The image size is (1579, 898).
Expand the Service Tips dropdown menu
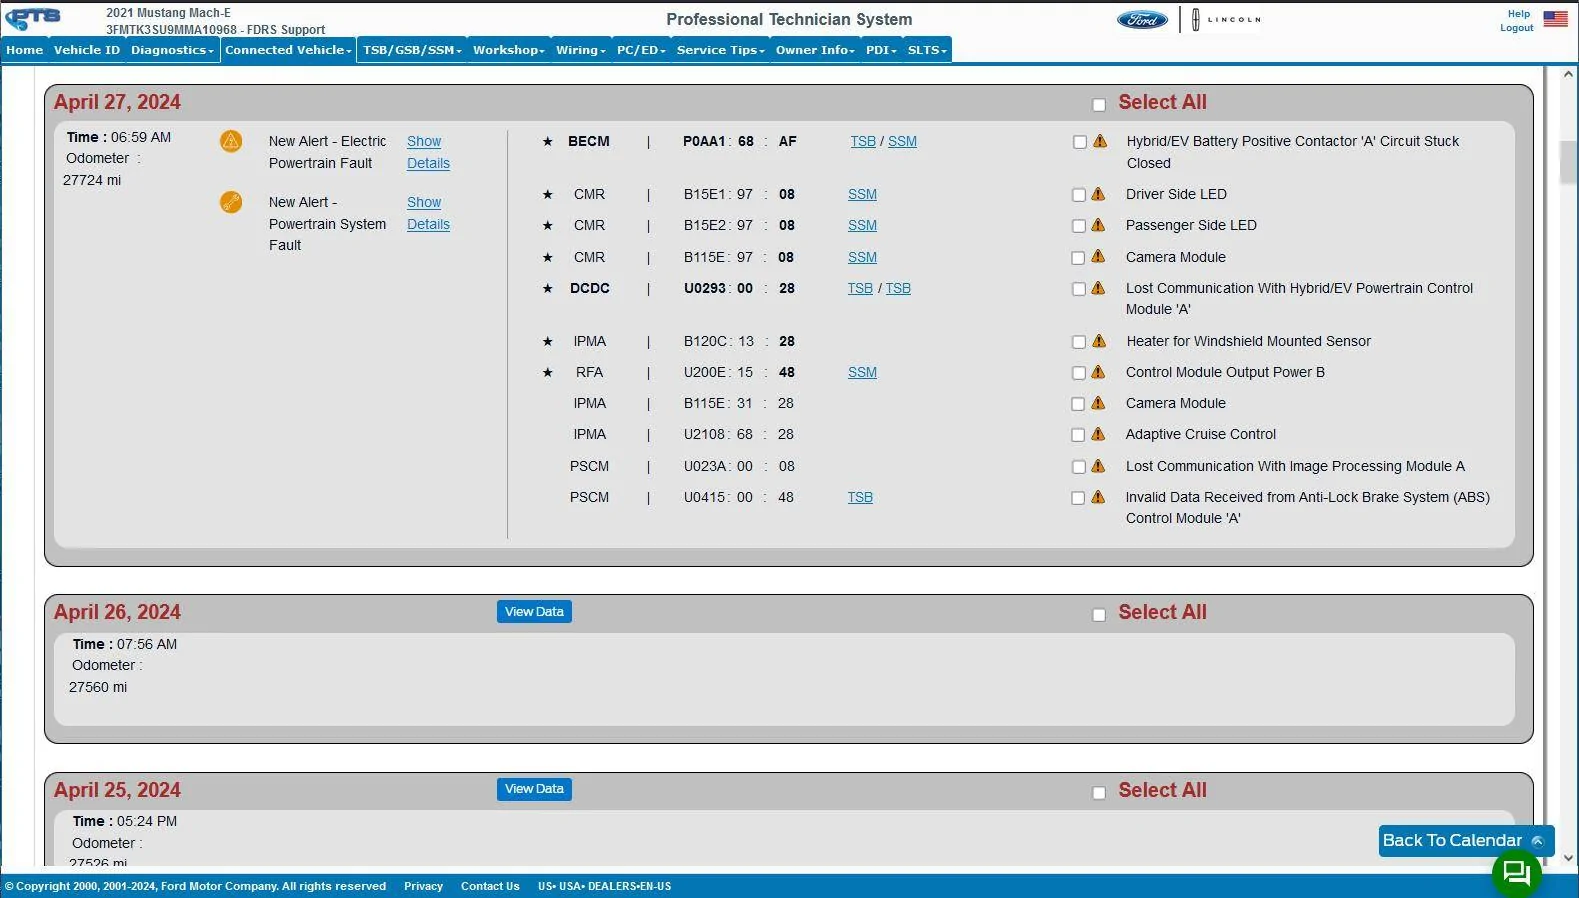721,50
